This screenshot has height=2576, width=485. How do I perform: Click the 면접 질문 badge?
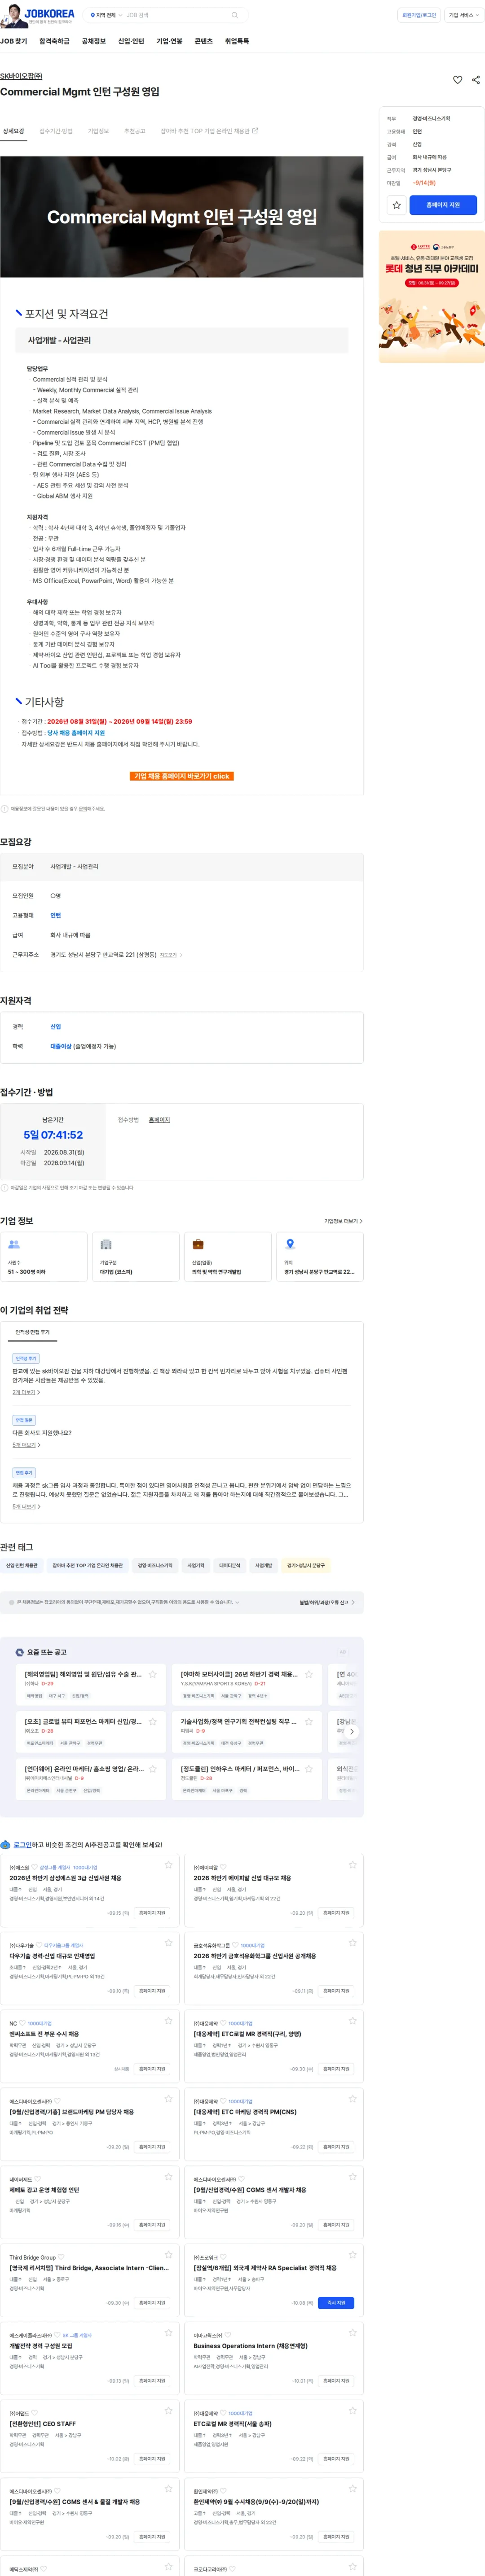click(24, 1421)
